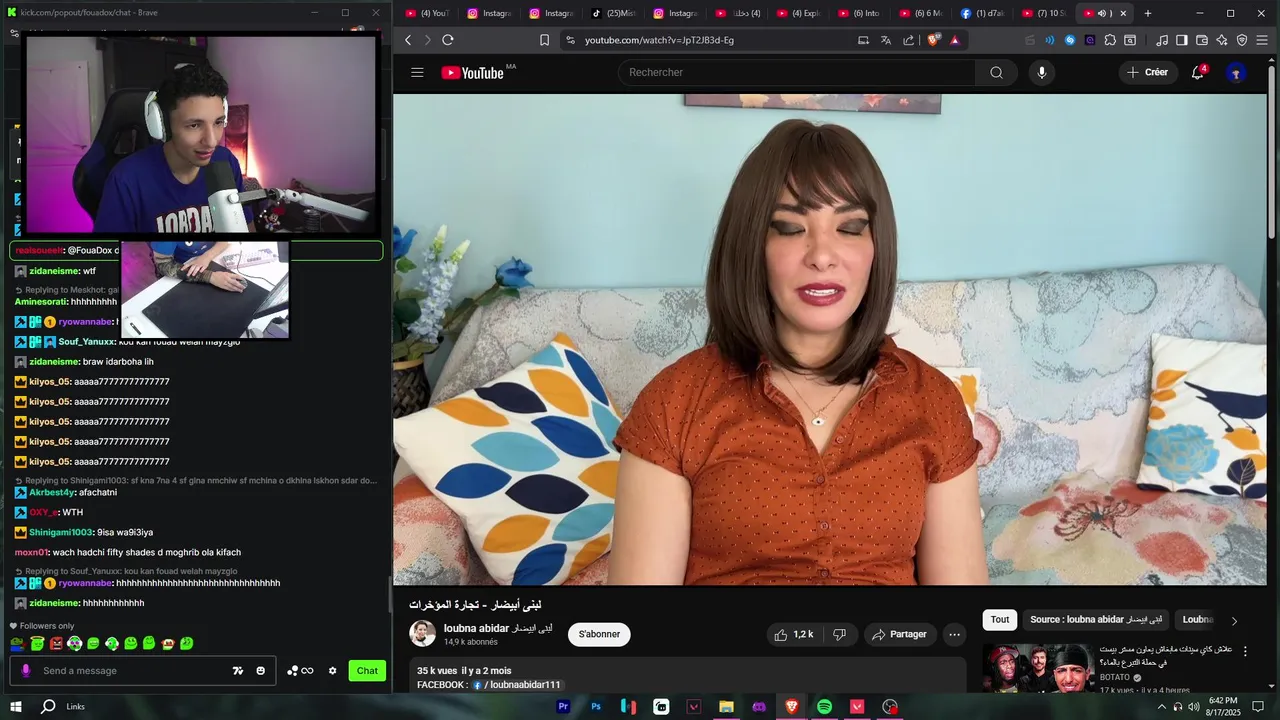This screenshot has width=1280, height=720.
Task: Focus the Rechercher search box
Action: [797, 72]
